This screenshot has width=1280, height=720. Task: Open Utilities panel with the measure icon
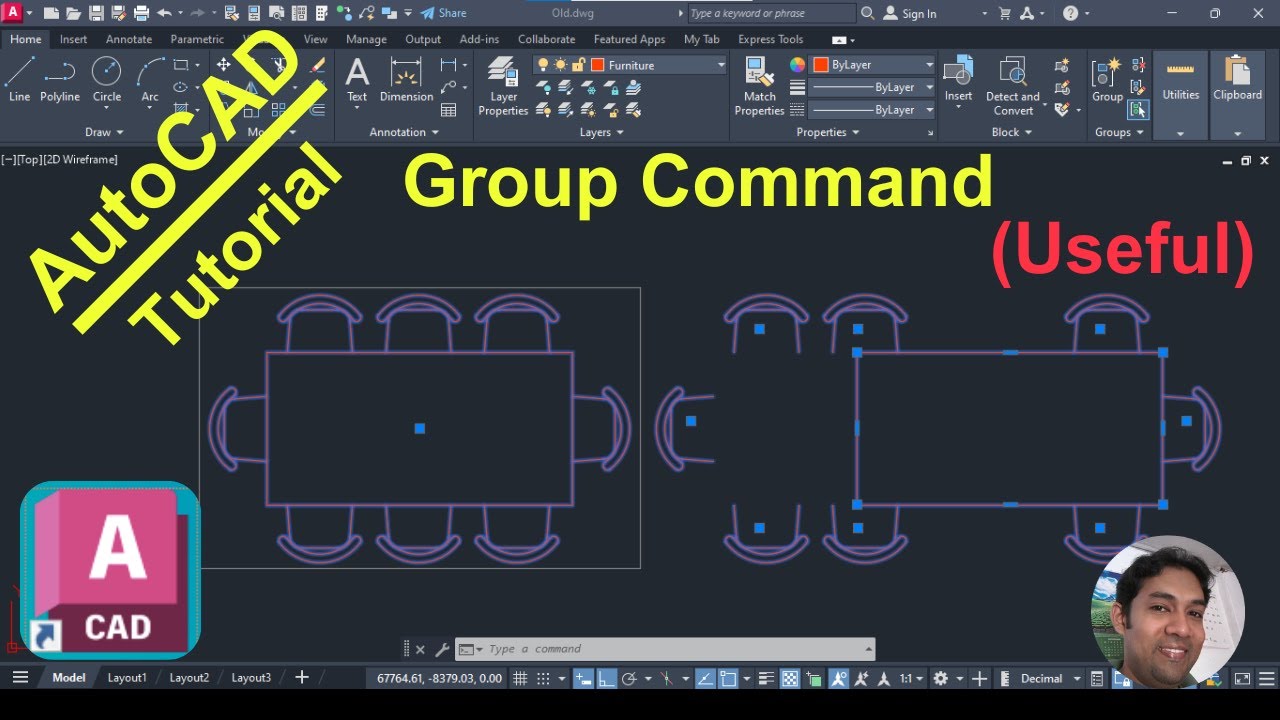pos(1180,80)
